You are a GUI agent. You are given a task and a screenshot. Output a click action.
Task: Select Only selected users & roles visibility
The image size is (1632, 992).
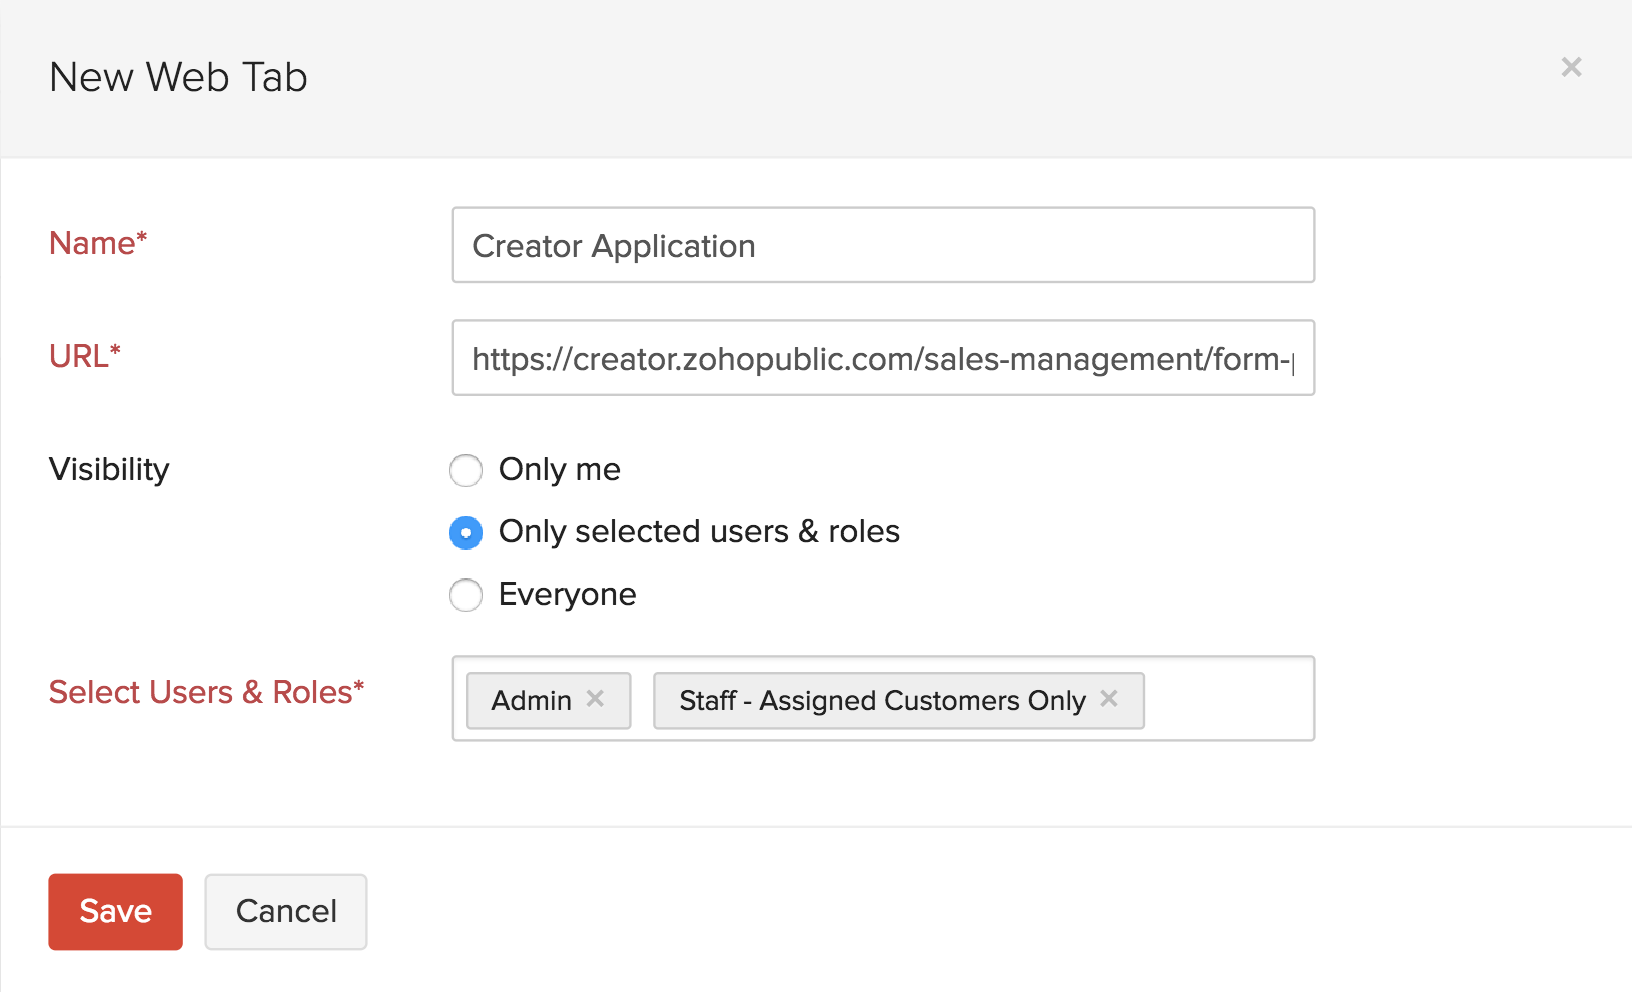466,533
